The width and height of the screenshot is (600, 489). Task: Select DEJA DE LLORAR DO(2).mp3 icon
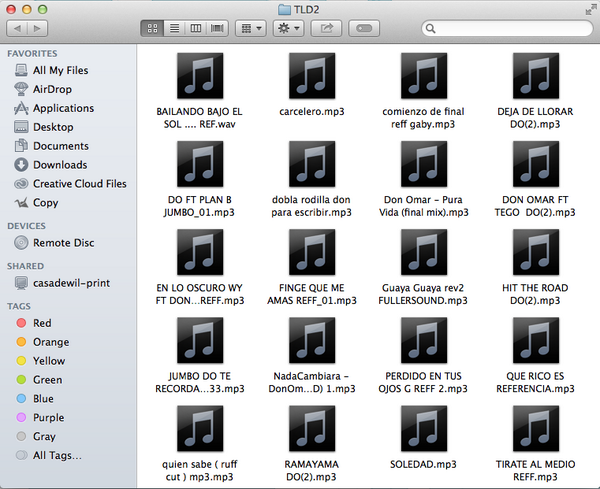point(536,76)
